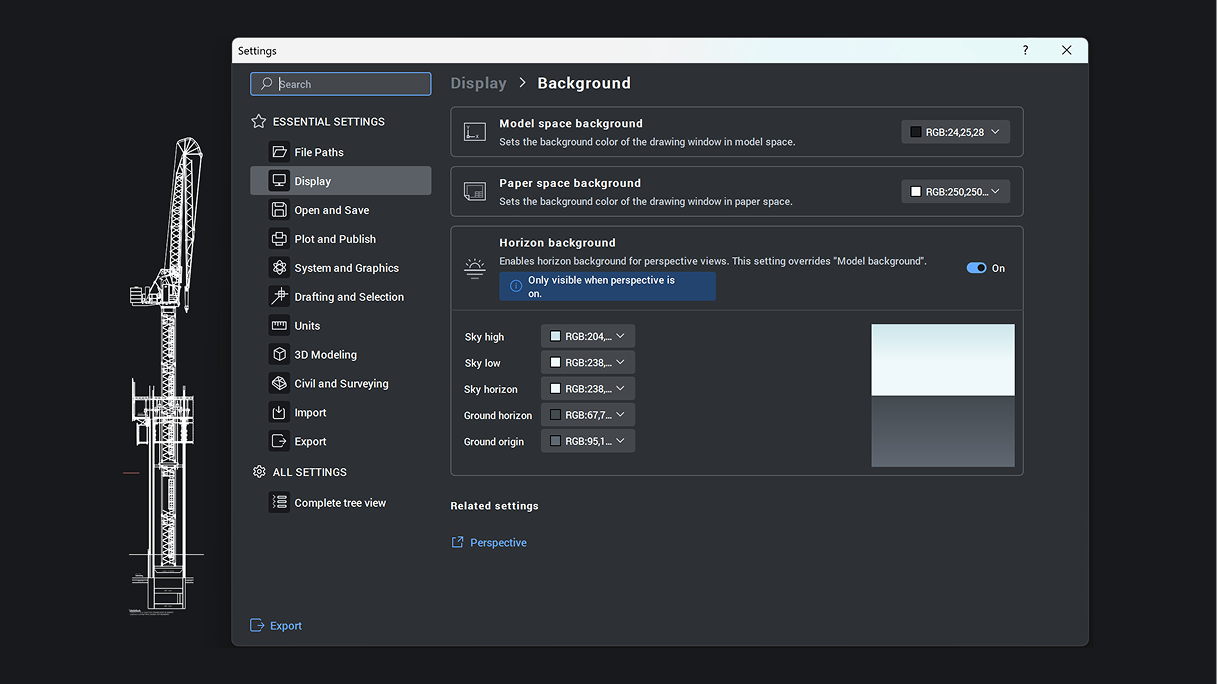Click the Drafting and Selection crosshair icon
This screenshot has width=1217, height=684.
pyautogui.click(x=279, y=297)
